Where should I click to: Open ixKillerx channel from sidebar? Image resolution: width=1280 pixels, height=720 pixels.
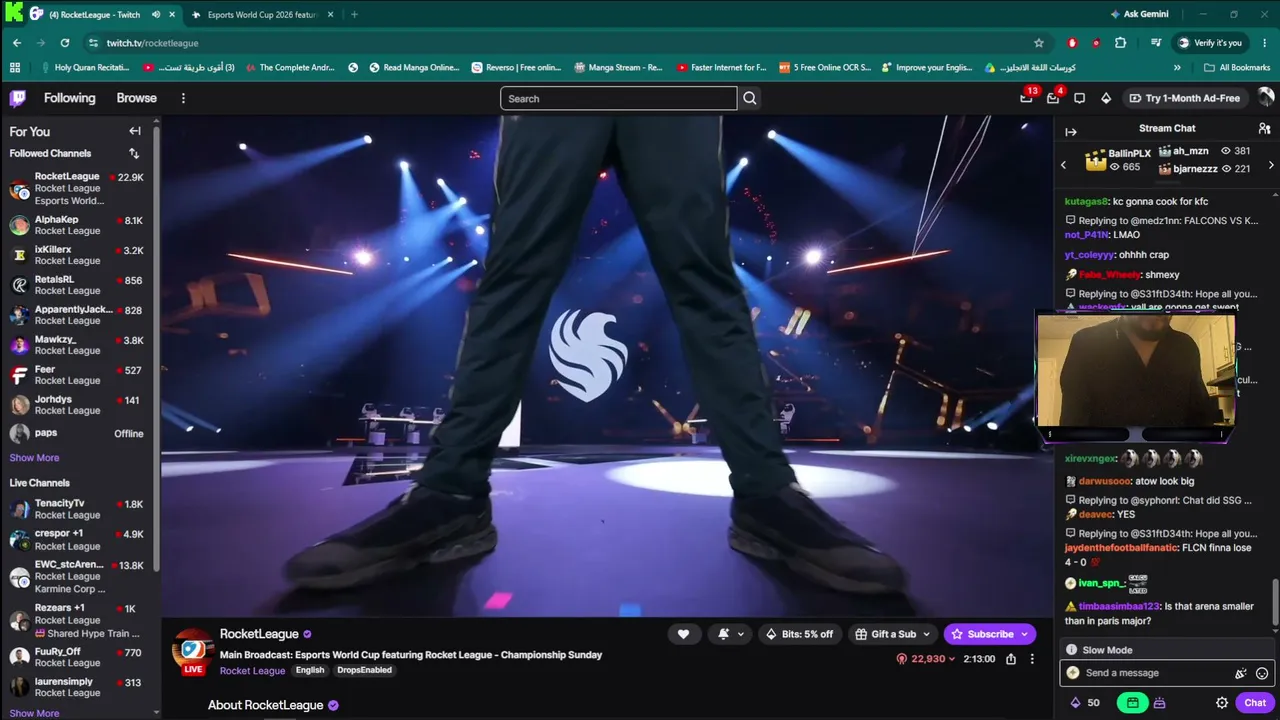point(78,255)
